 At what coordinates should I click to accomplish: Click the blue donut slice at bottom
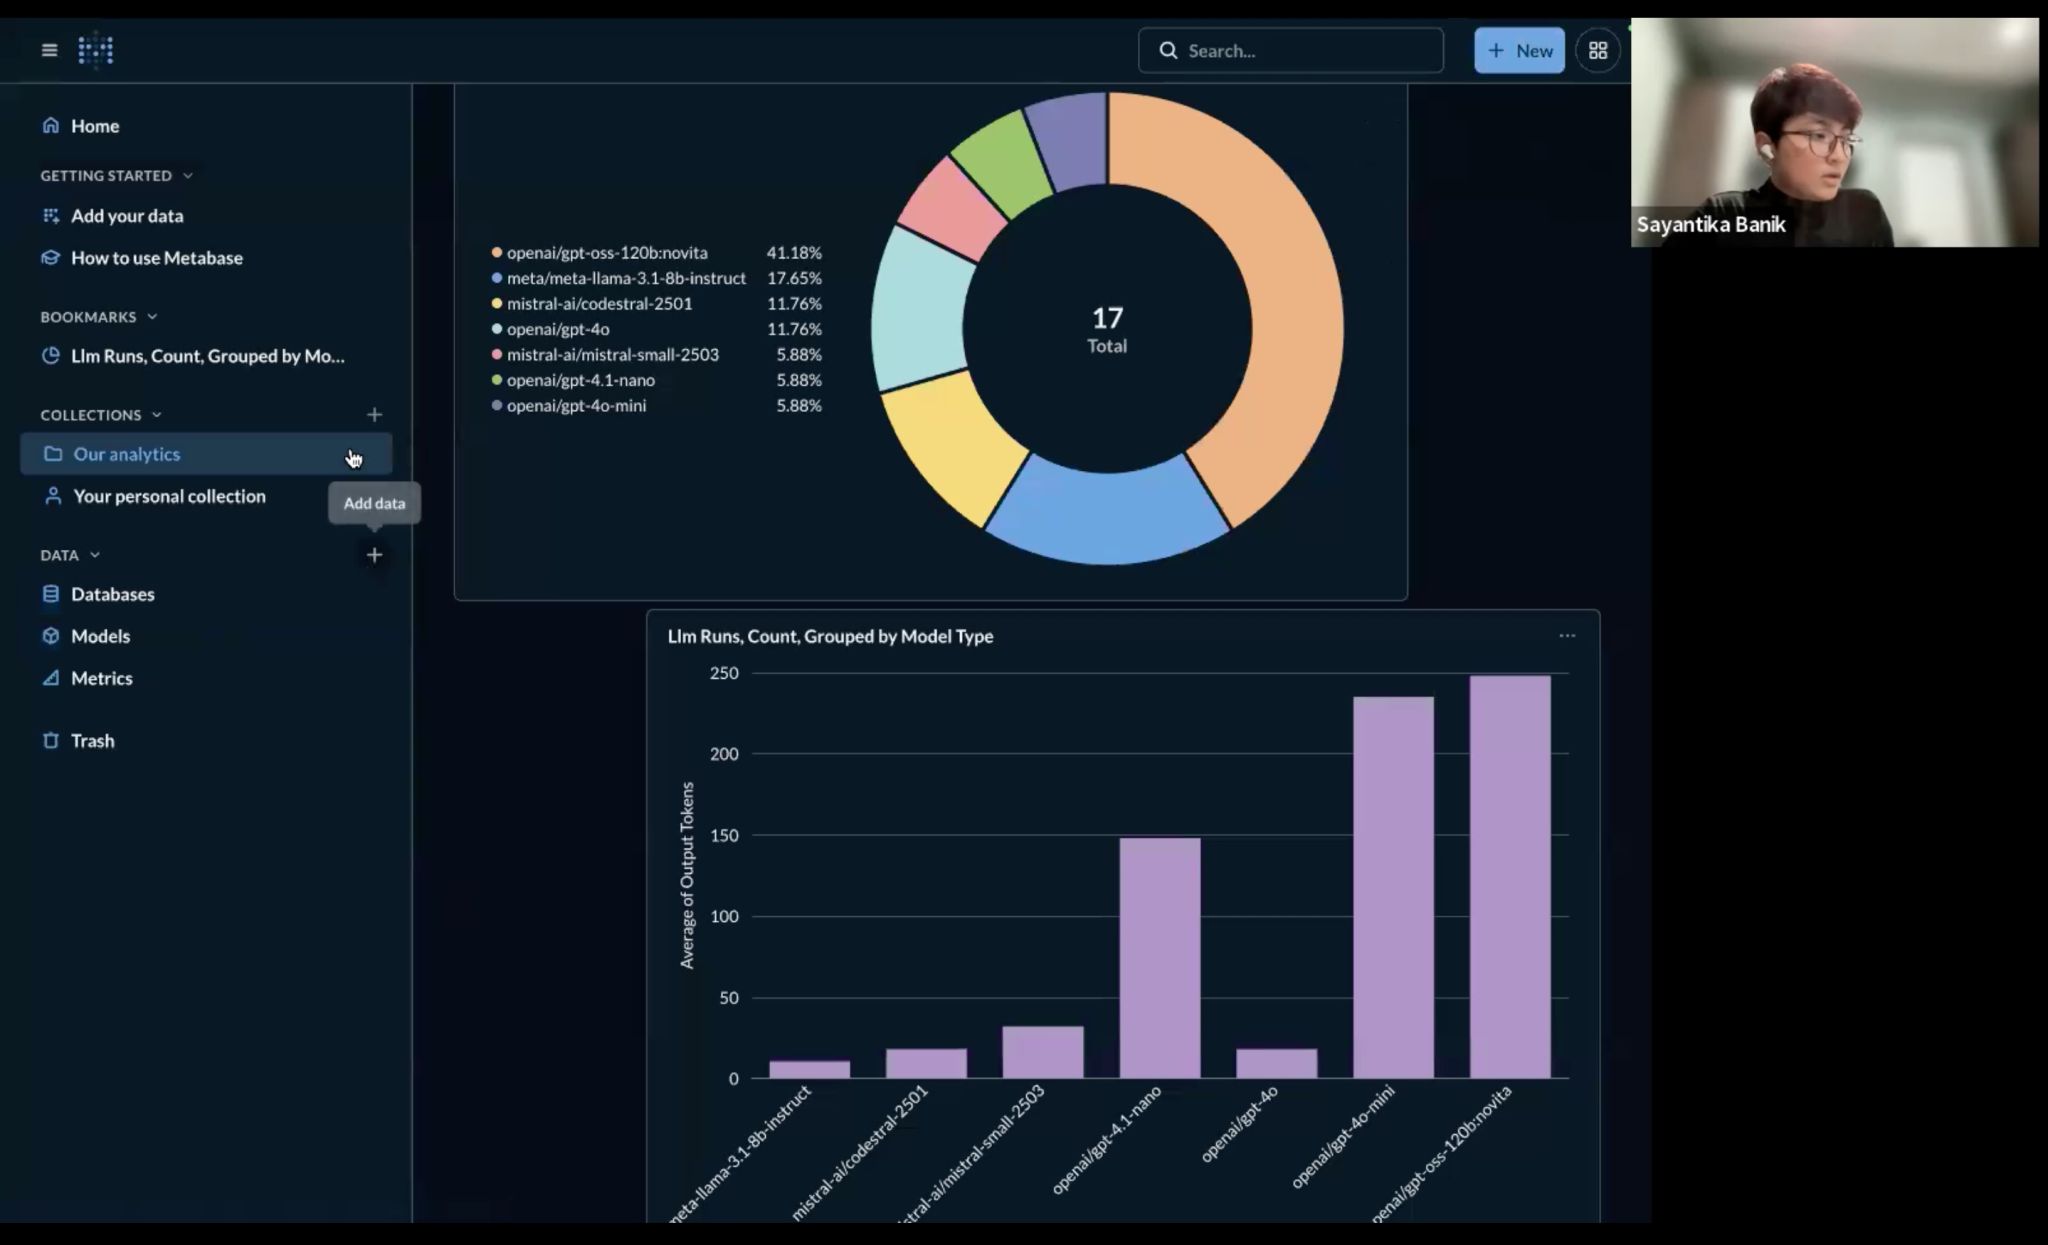(1107, 510)
